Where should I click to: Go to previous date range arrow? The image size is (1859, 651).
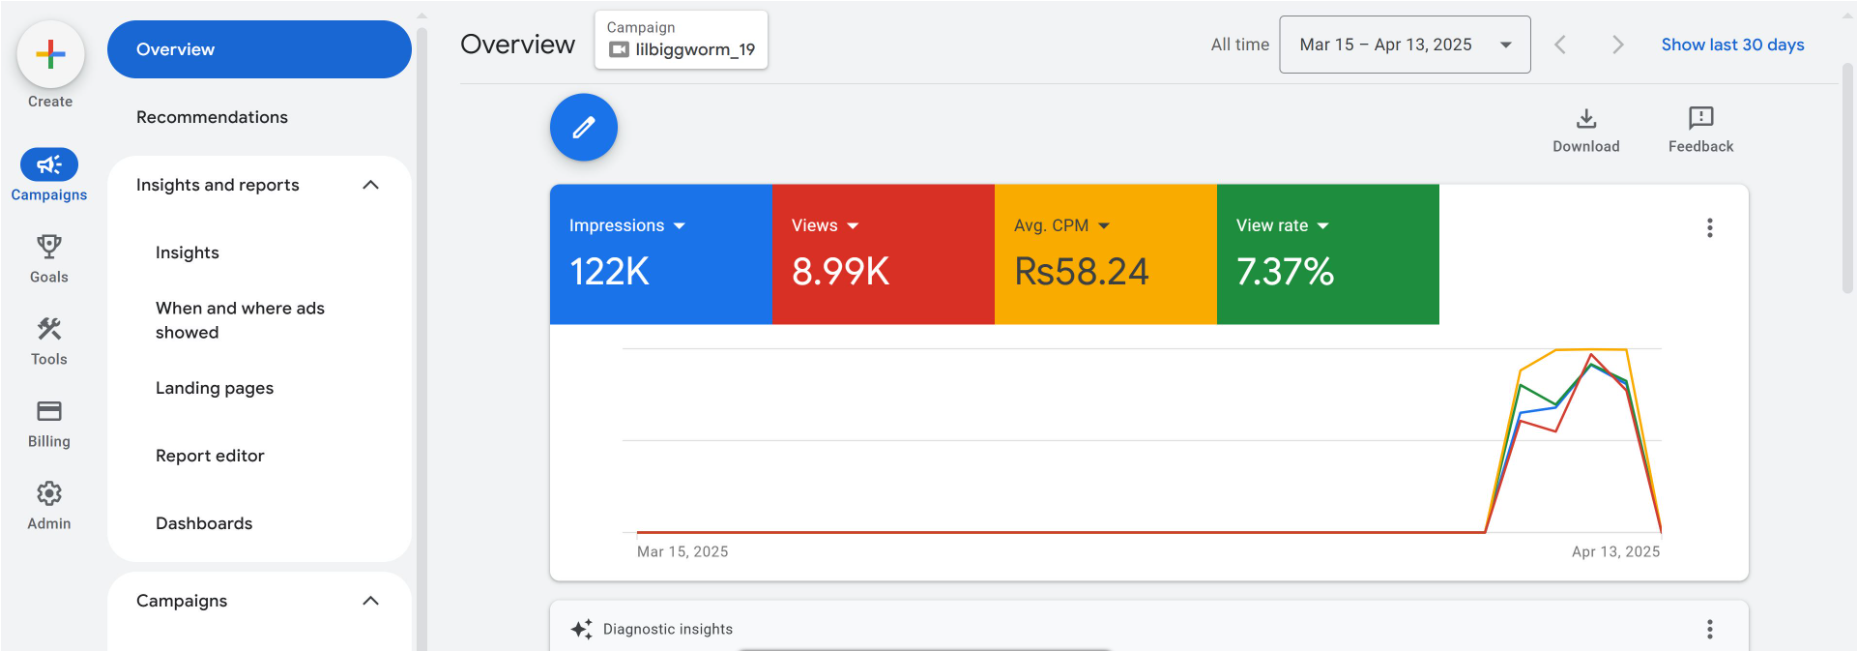pyautogui.click(x=1560, y=45)
